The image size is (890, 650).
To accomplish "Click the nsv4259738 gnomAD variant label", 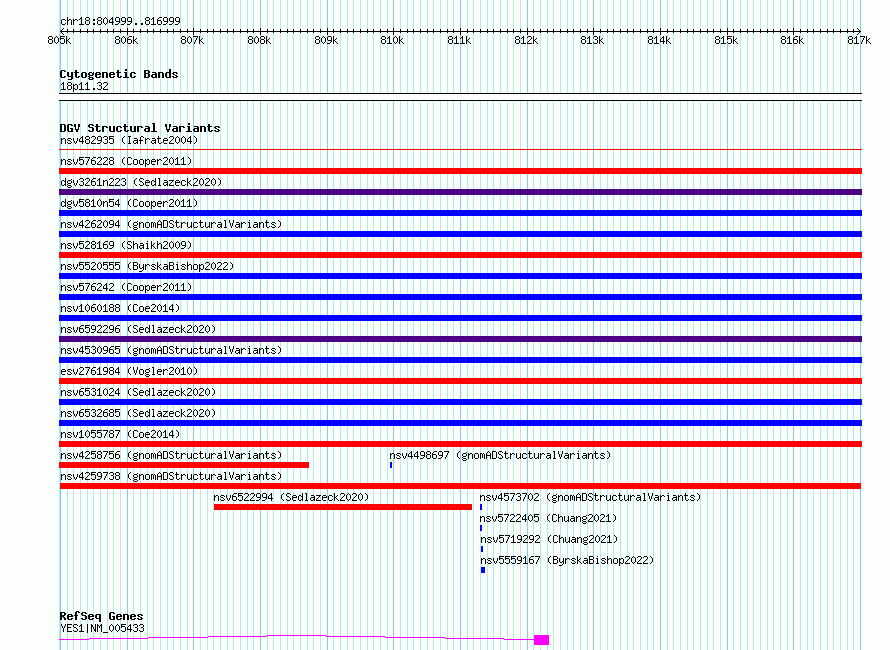I will (171, 476).
